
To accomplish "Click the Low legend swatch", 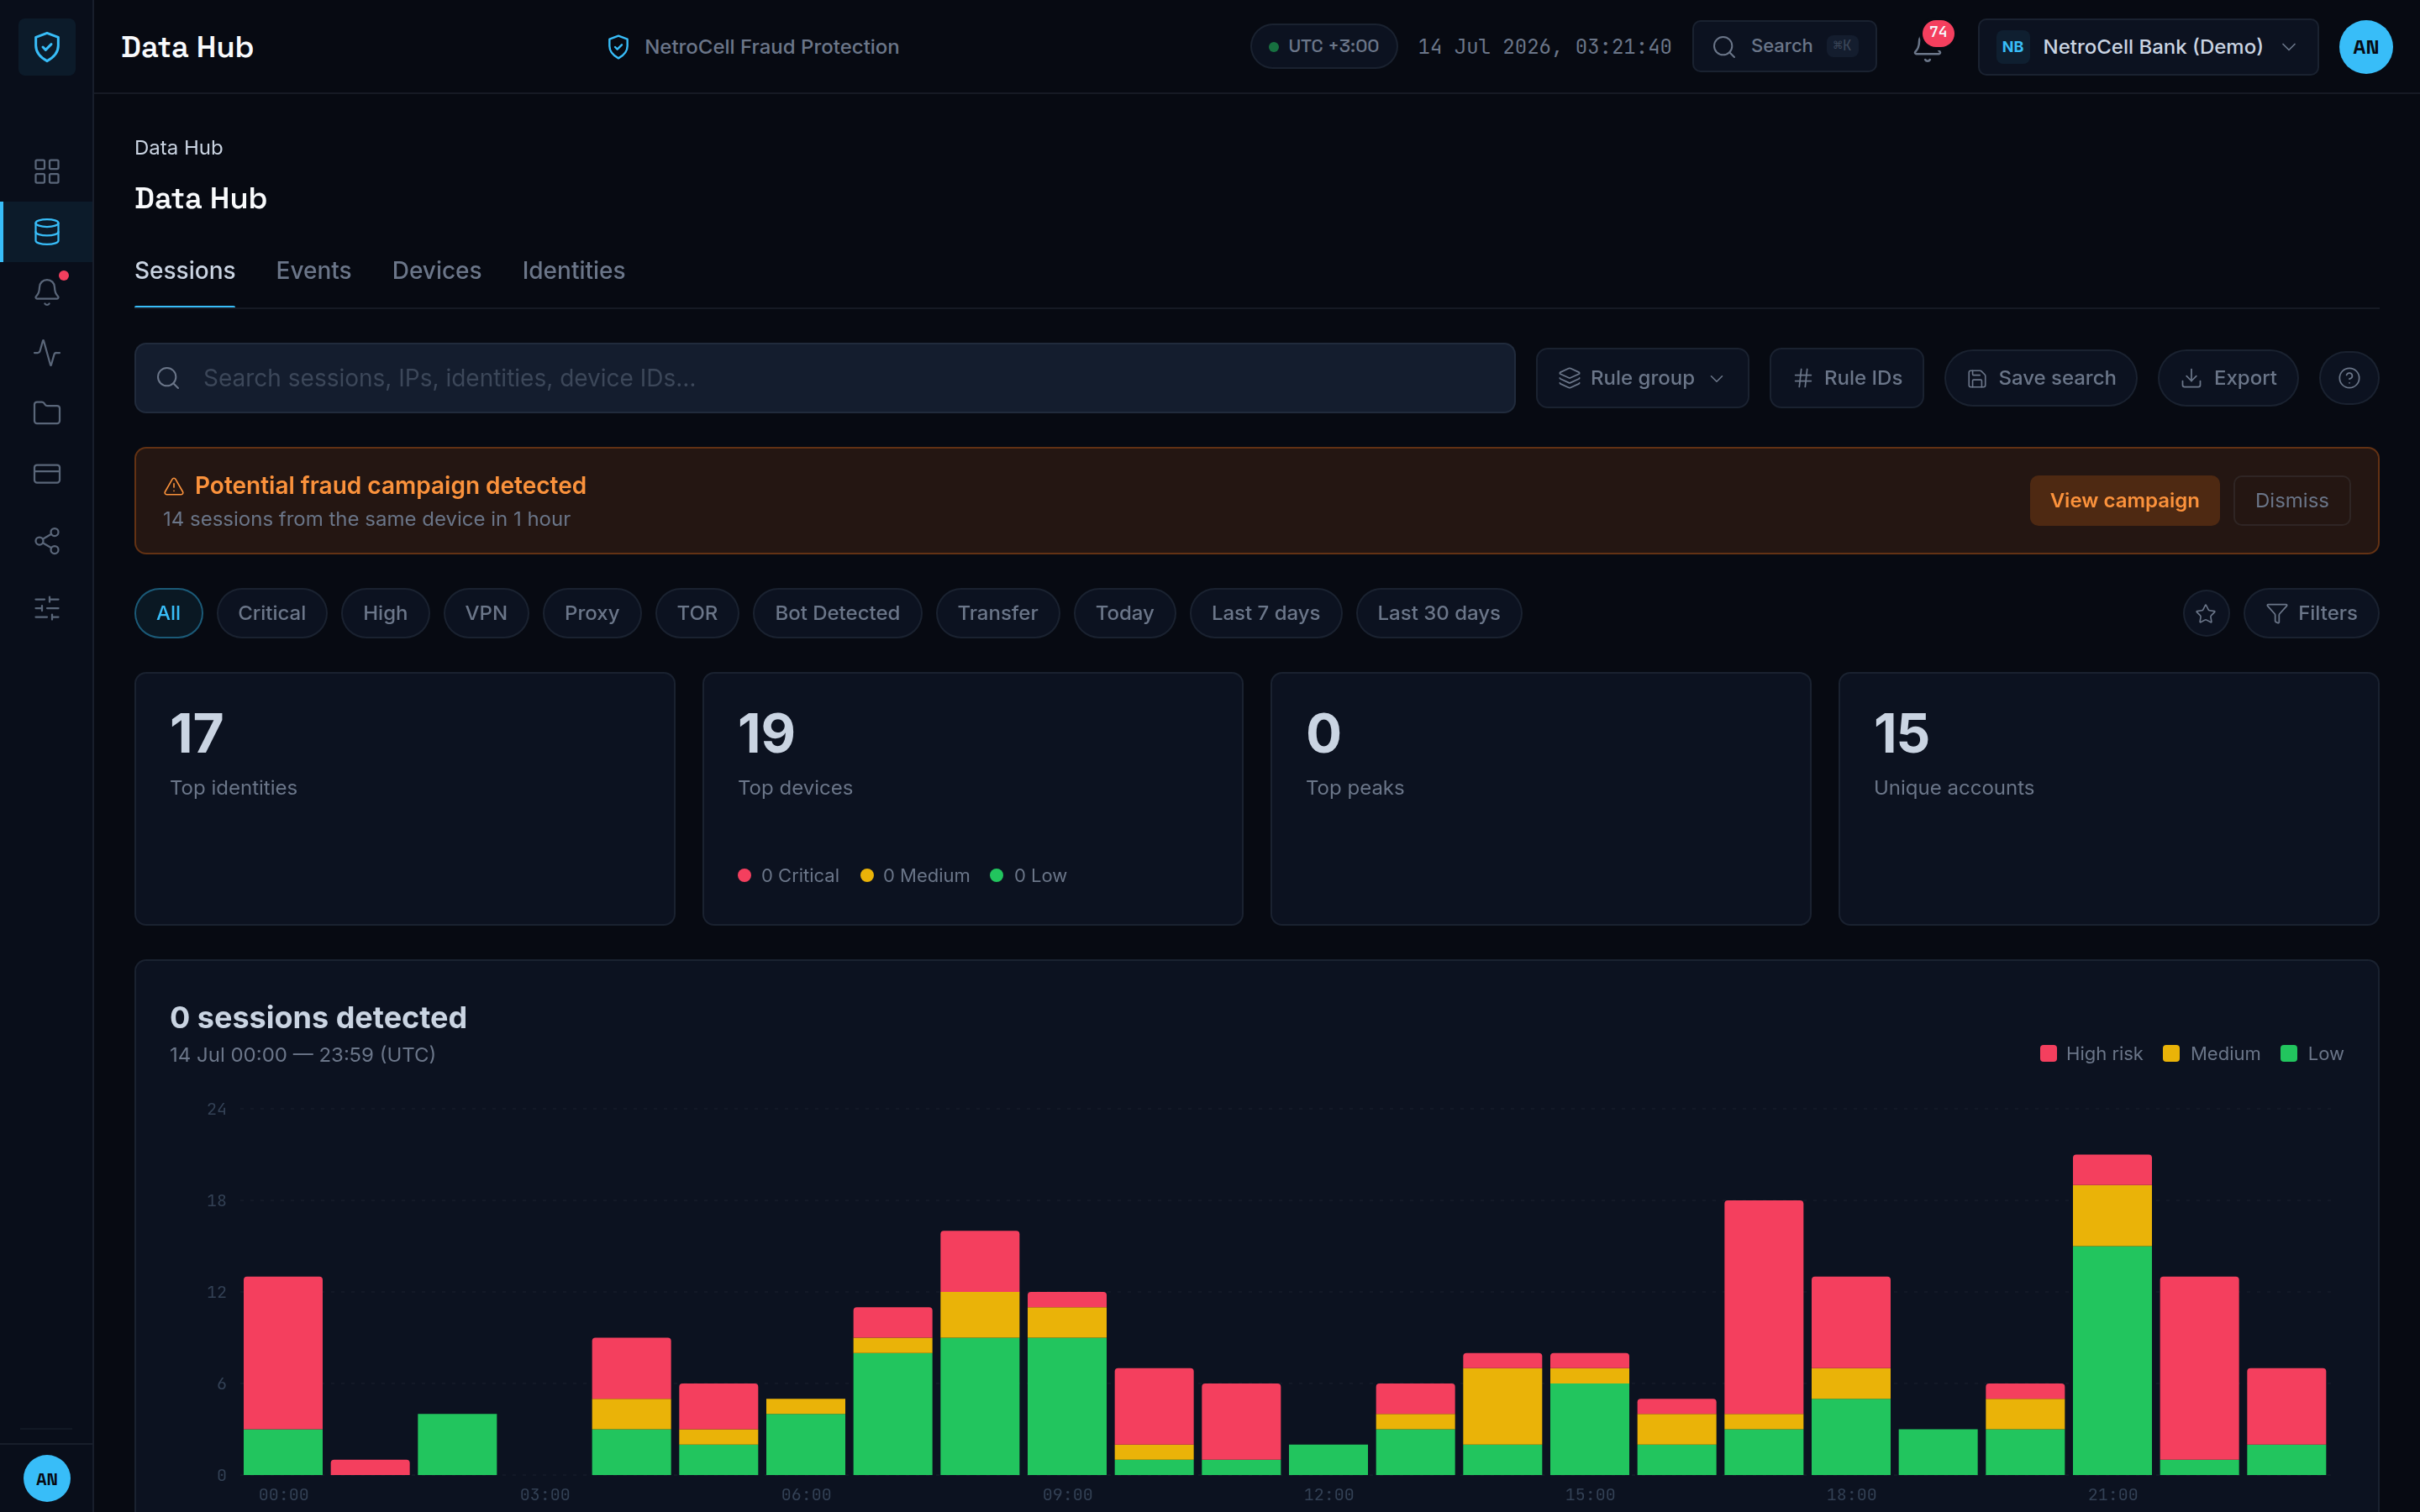I will (x=2288, y=1053).
